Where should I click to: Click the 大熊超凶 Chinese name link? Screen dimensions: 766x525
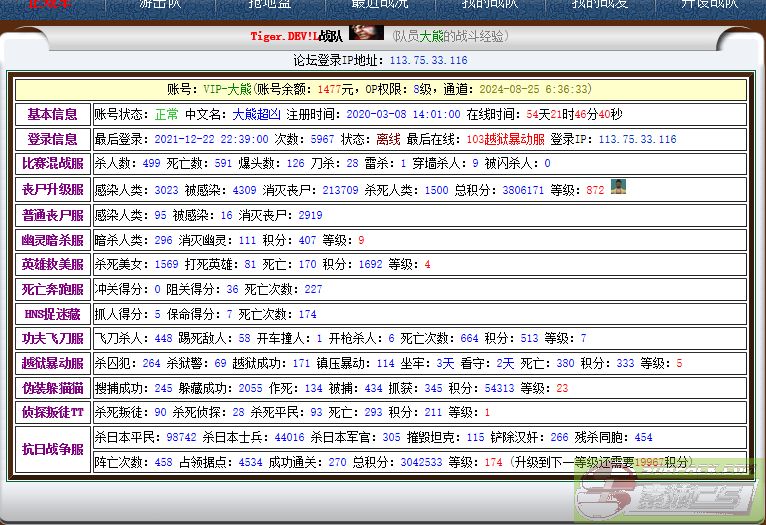[257, 114]
